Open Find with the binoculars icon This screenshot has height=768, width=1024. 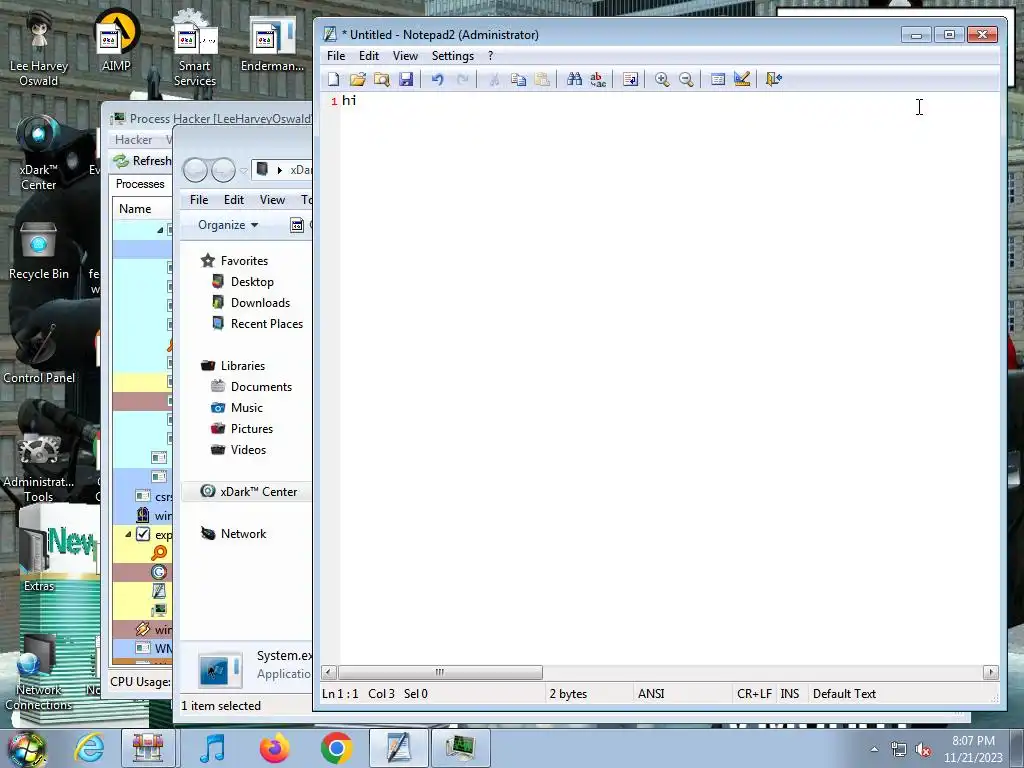[574, 80]
